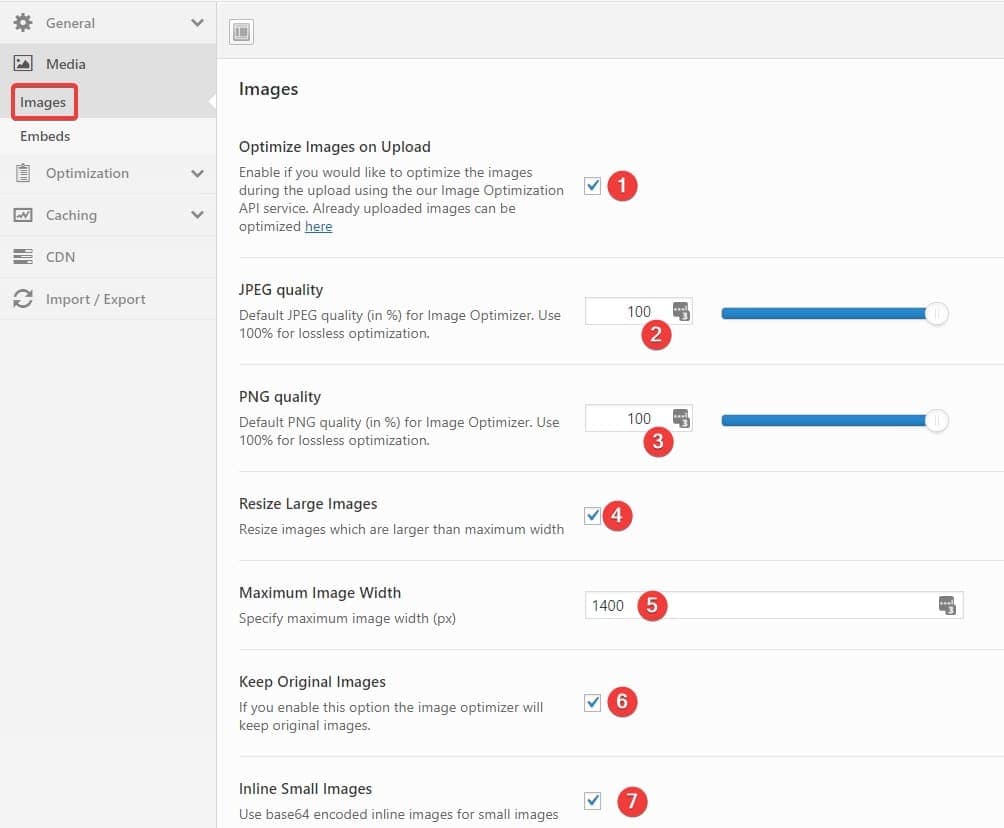The width and height of the screenshot is (1004, 828).
Task: Click the image icon in top toolbar
Action: pyautogui.click(x=240, y=31)
